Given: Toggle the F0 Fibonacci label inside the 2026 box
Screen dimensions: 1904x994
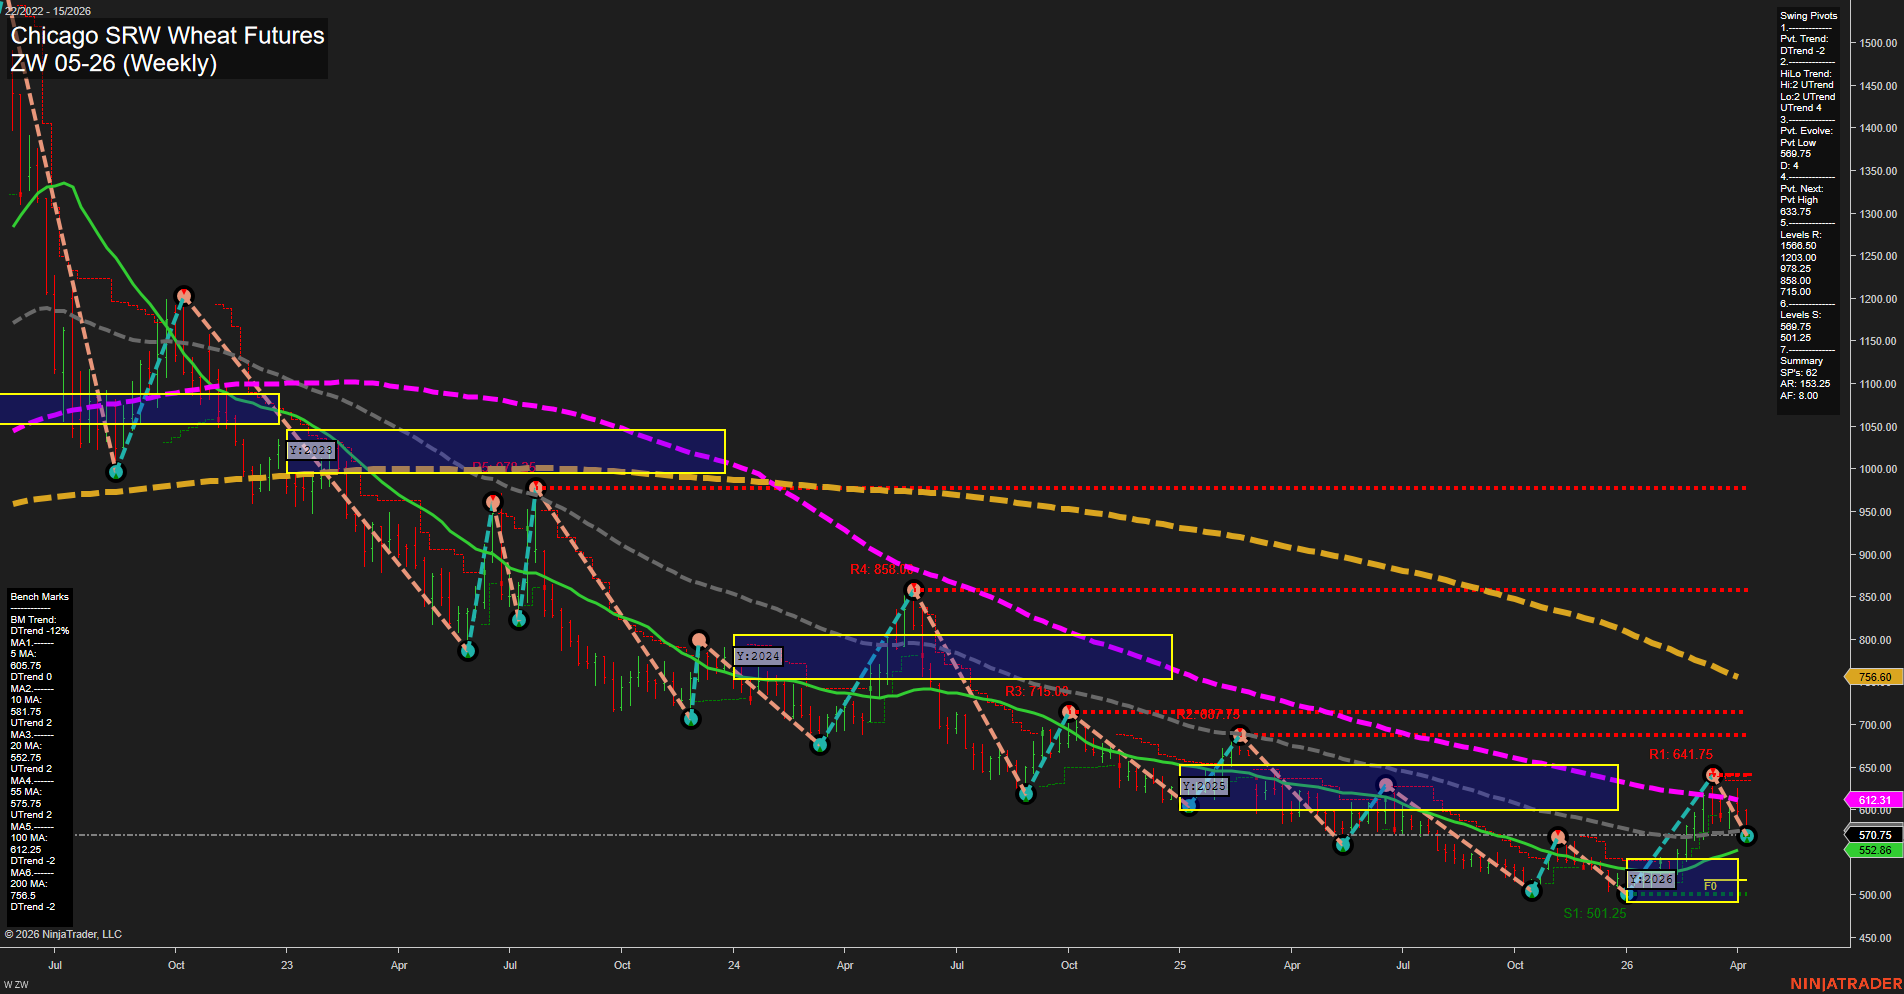Looking at the screenshot, I should (1712, 884).
